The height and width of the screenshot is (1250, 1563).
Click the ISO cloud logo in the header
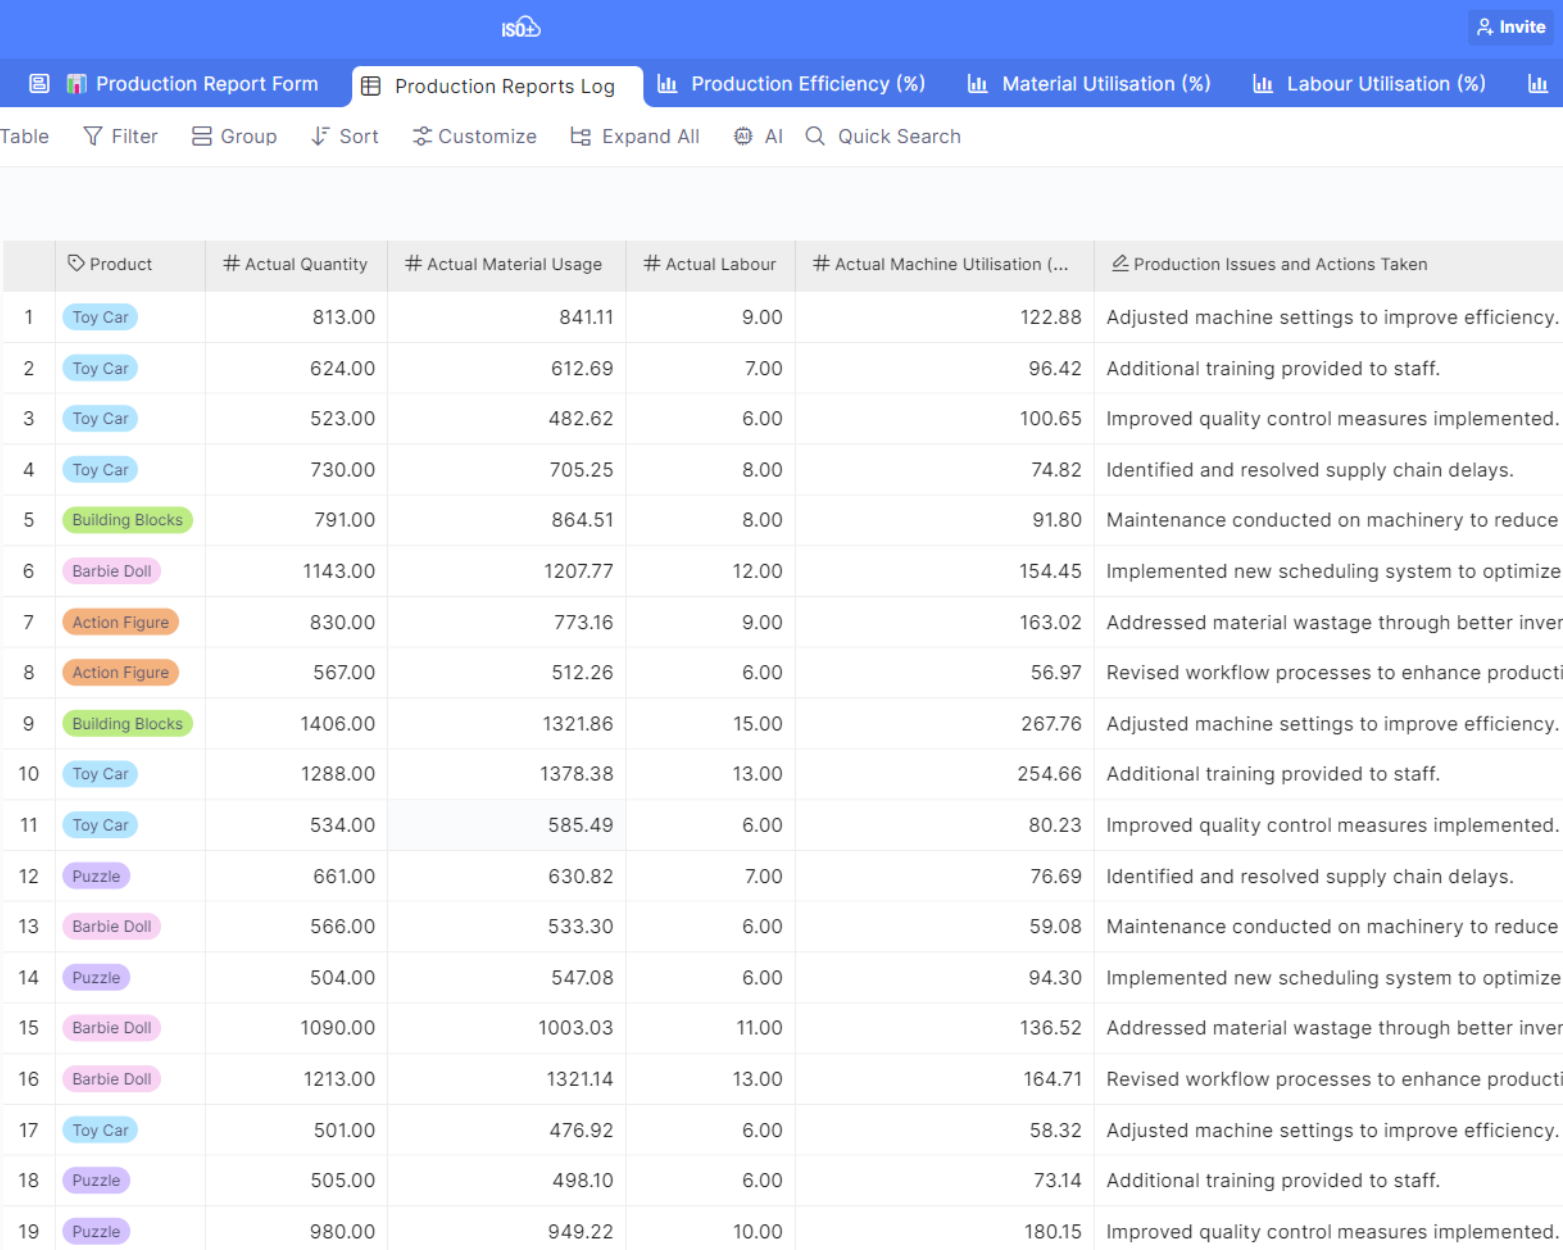point(521,28)
